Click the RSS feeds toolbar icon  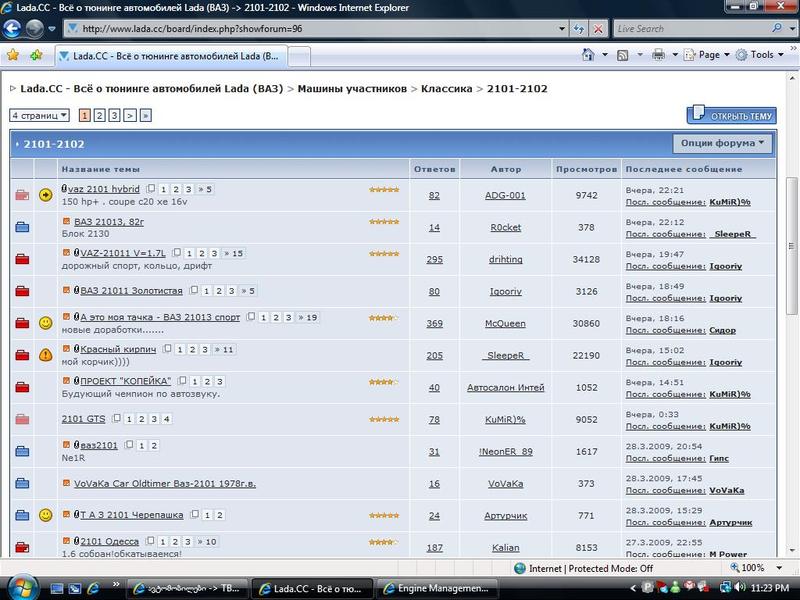622,55
